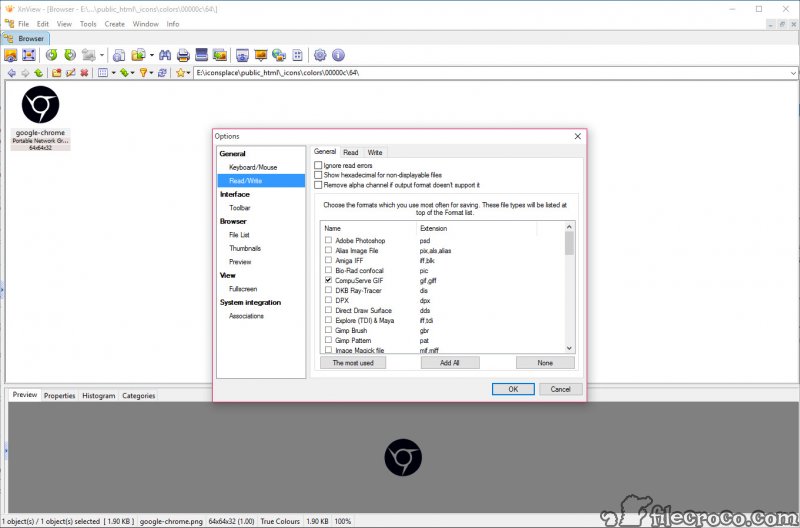The image size is (800, 528).
Task: Uncheck the CompuServe GIF format checkbox
Action: point(329,280)
